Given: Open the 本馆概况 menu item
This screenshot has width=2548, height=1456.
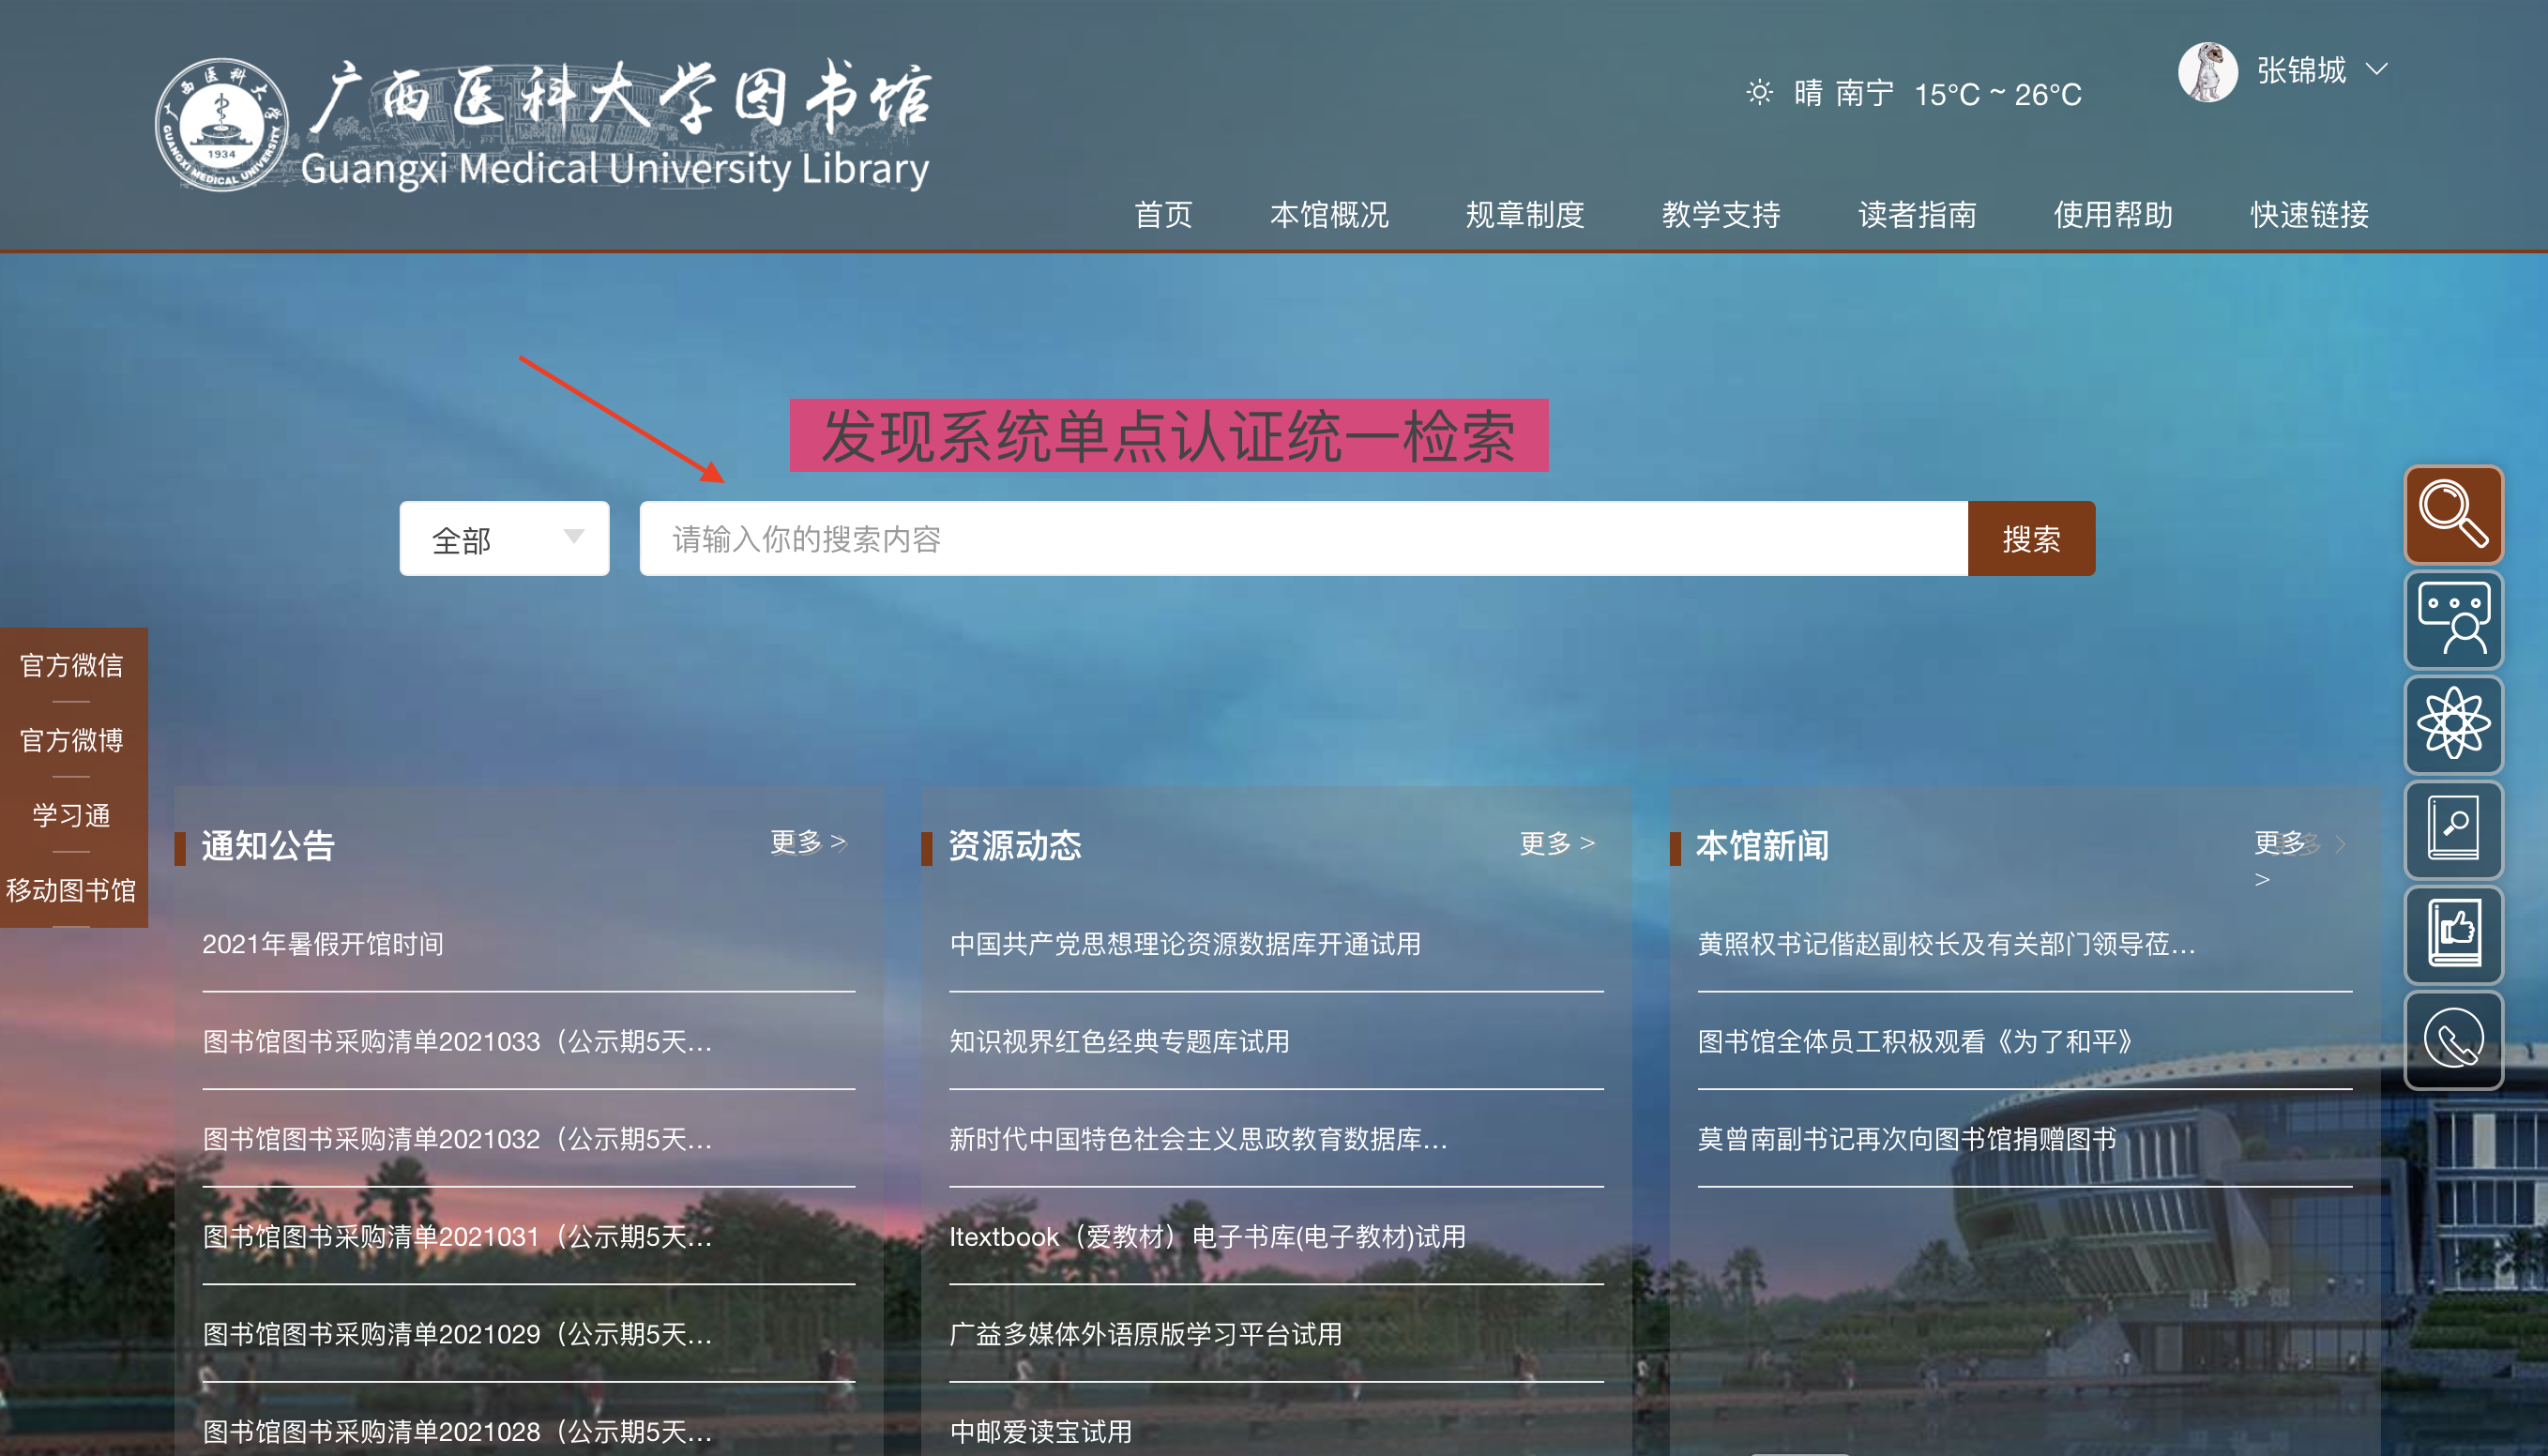Looking at the screenshot, I should coord(1328,214).
